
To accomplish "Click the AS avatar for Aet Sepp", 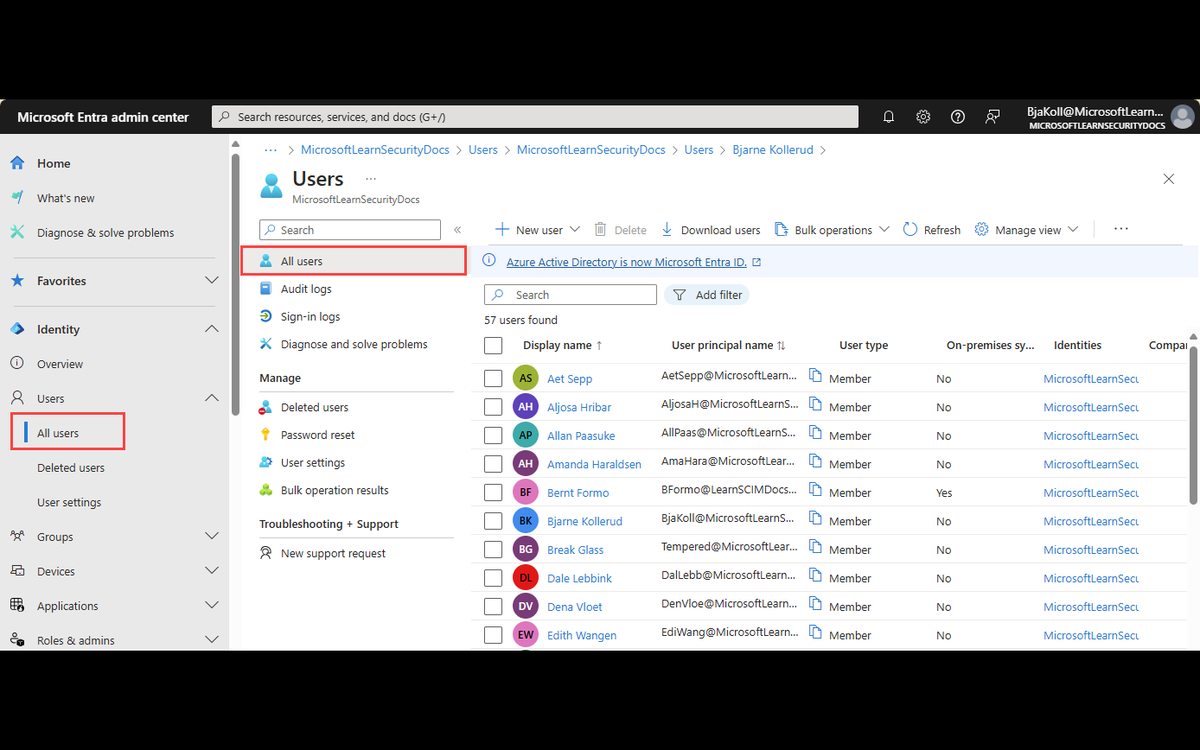I will click(525, 378).
